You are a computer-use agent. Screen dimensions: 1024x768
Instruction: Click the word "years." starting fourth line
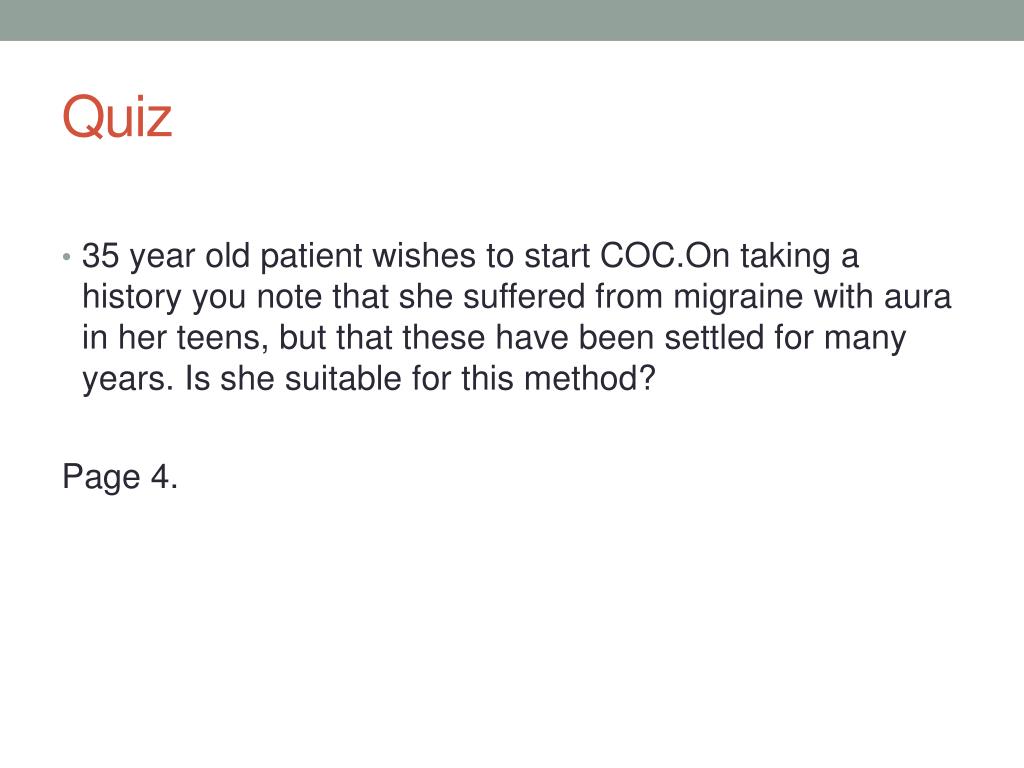pos(128,380)
